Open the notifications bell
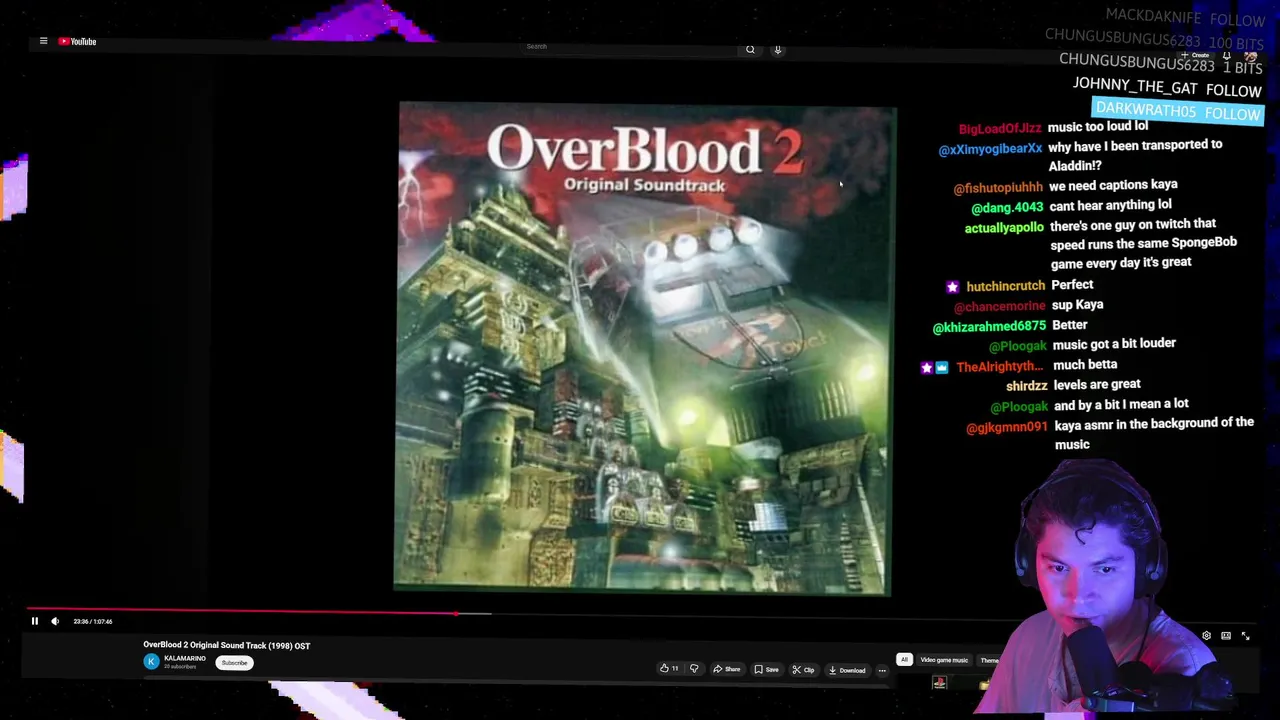Screen dimensions: 1280x720 point(1226,56)
